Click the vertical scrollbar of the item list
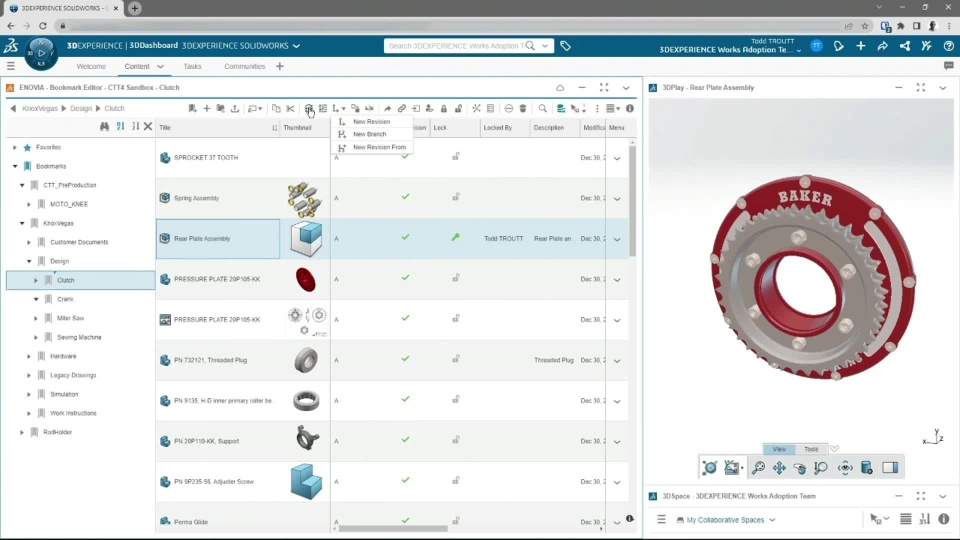 point(632,201)
